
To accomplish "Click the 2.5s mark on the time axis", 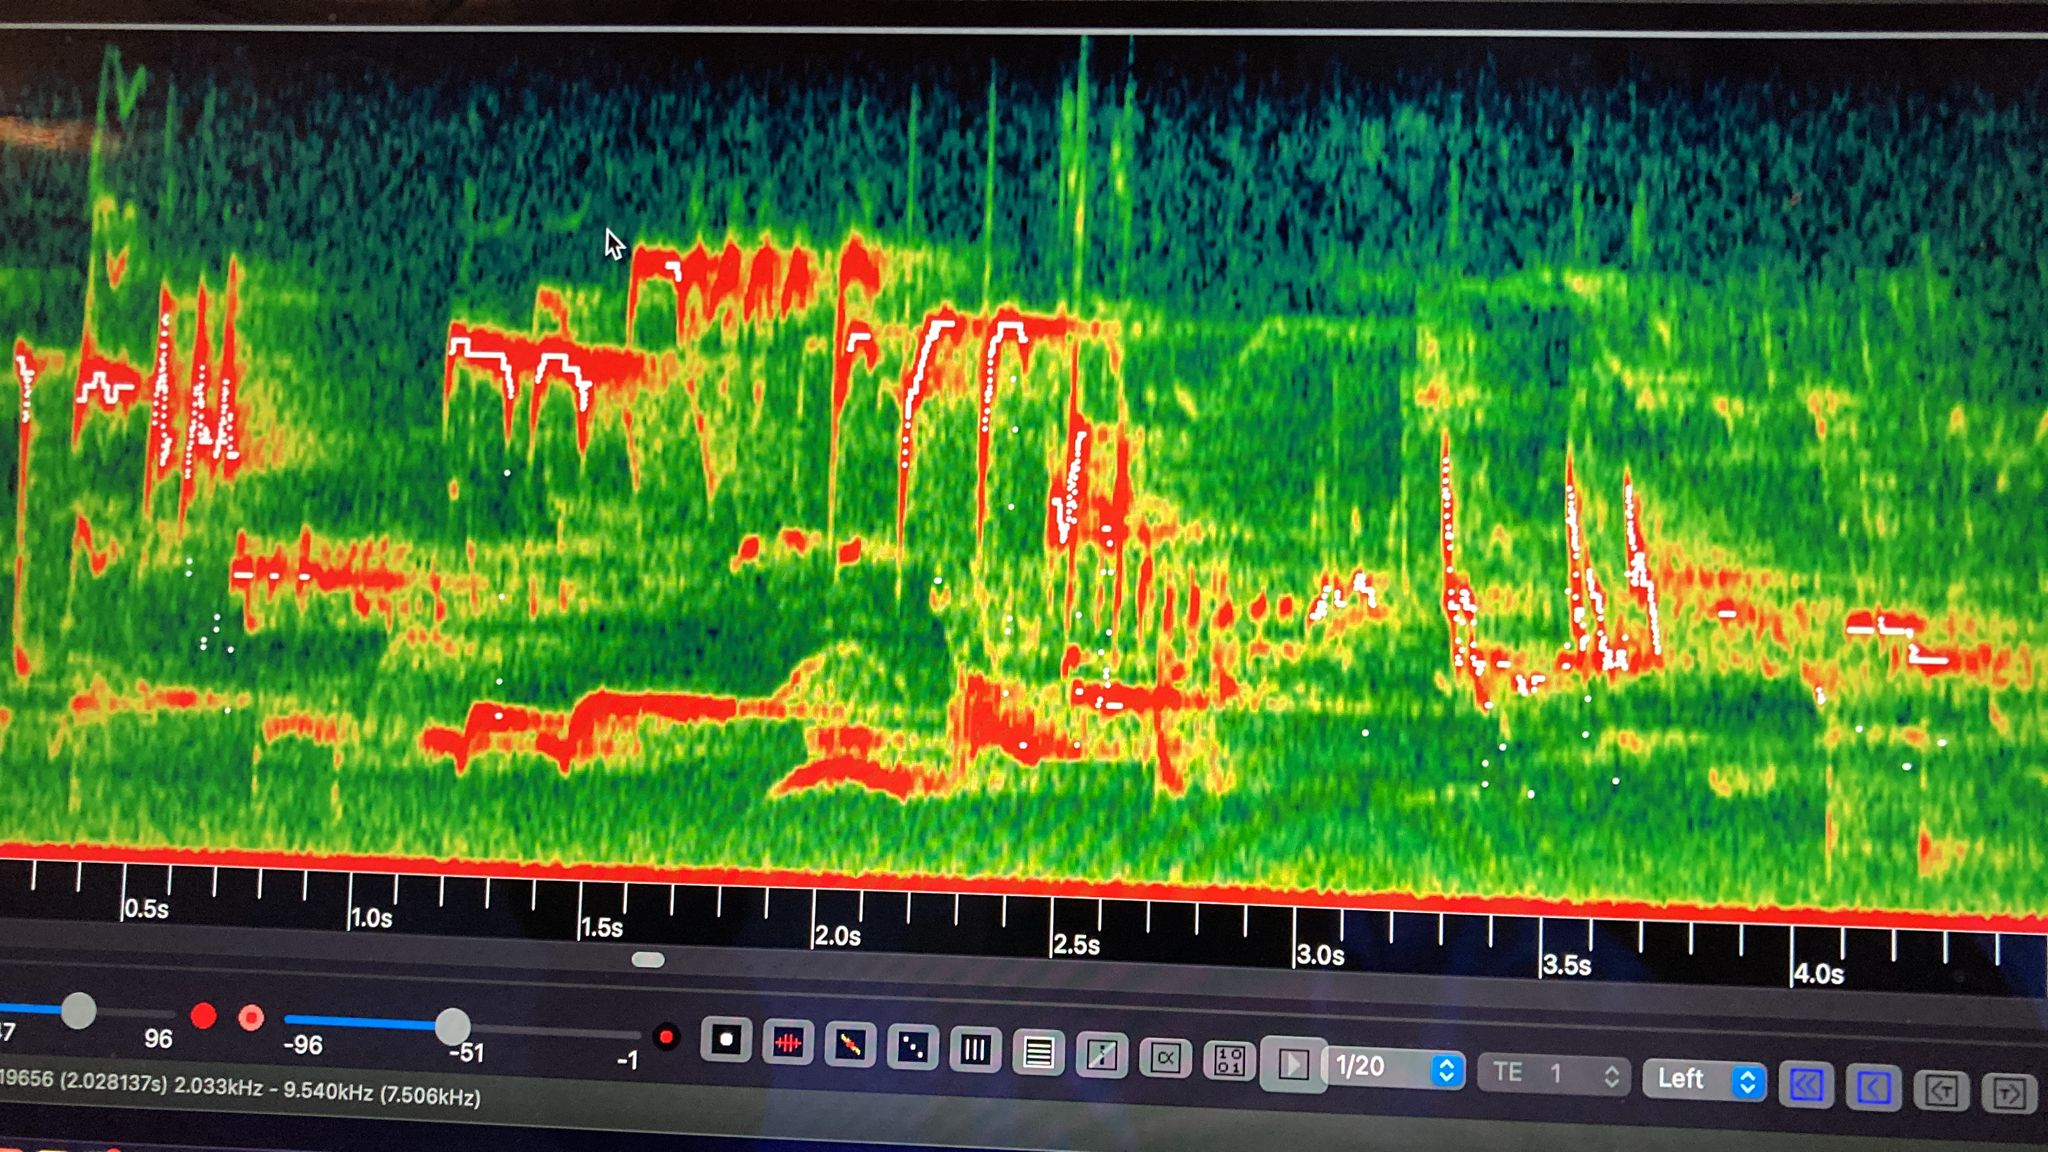I will pyautogui.click(x=1077, y=945).
